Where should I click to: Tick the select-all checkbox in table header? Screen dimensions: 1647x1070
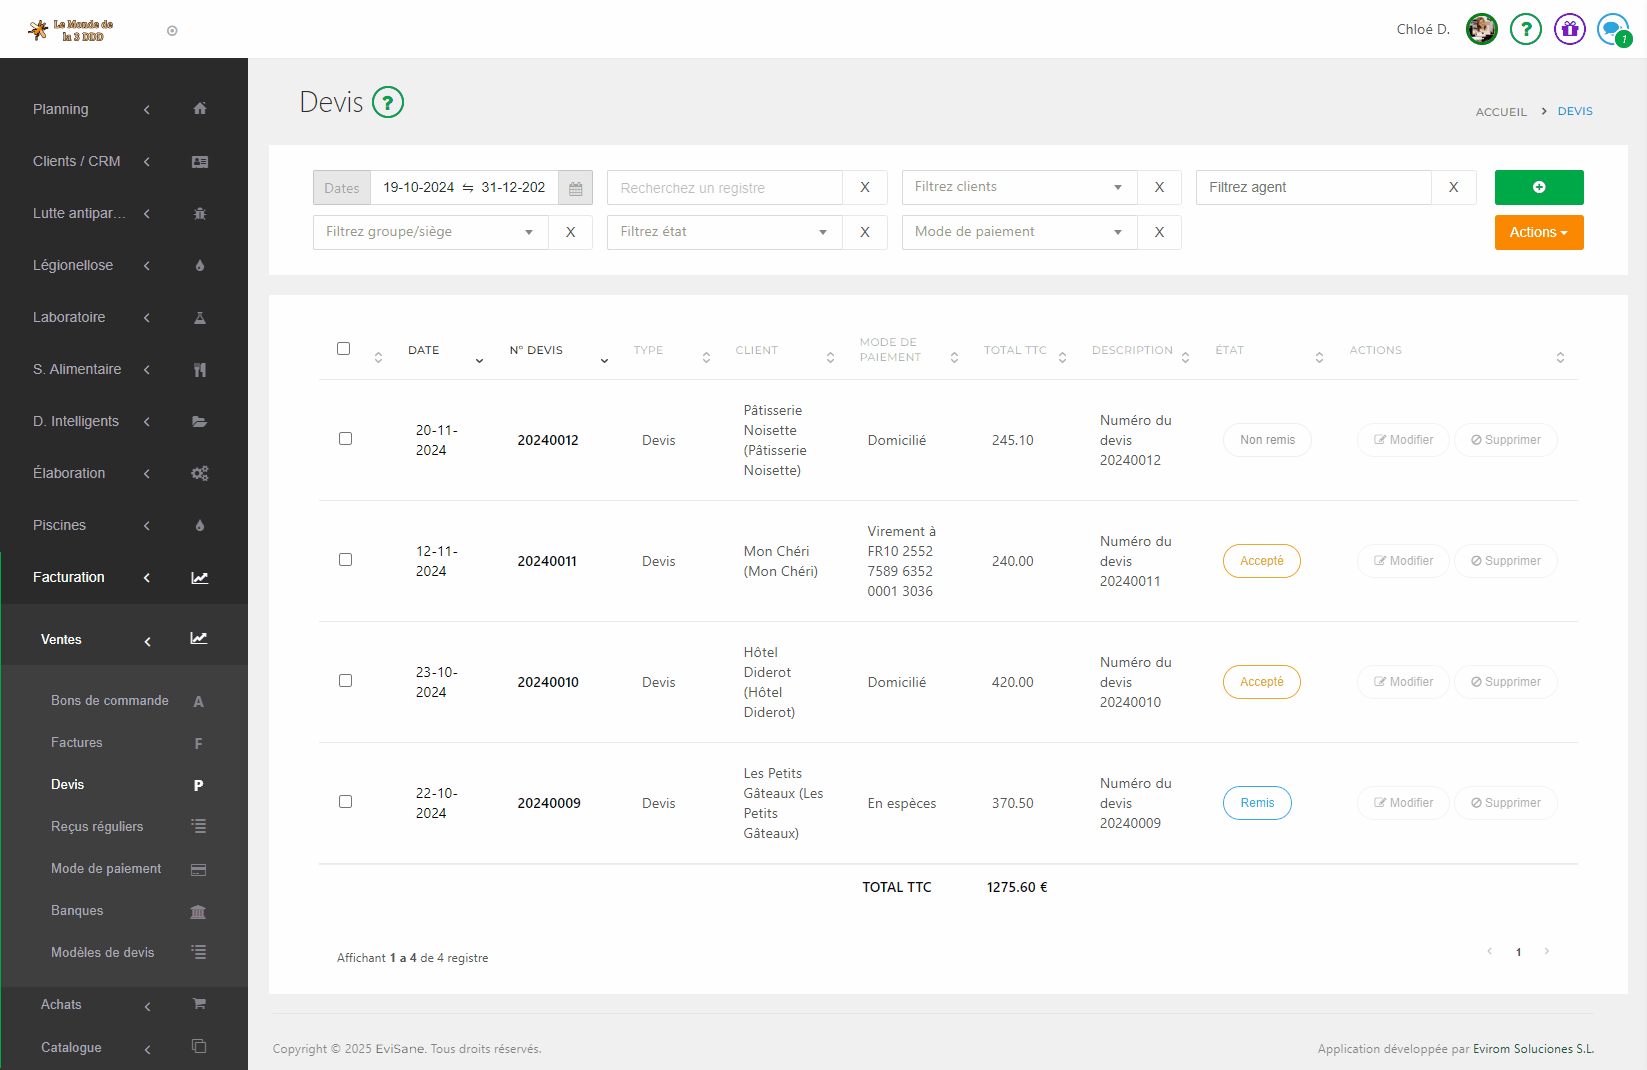344,349
